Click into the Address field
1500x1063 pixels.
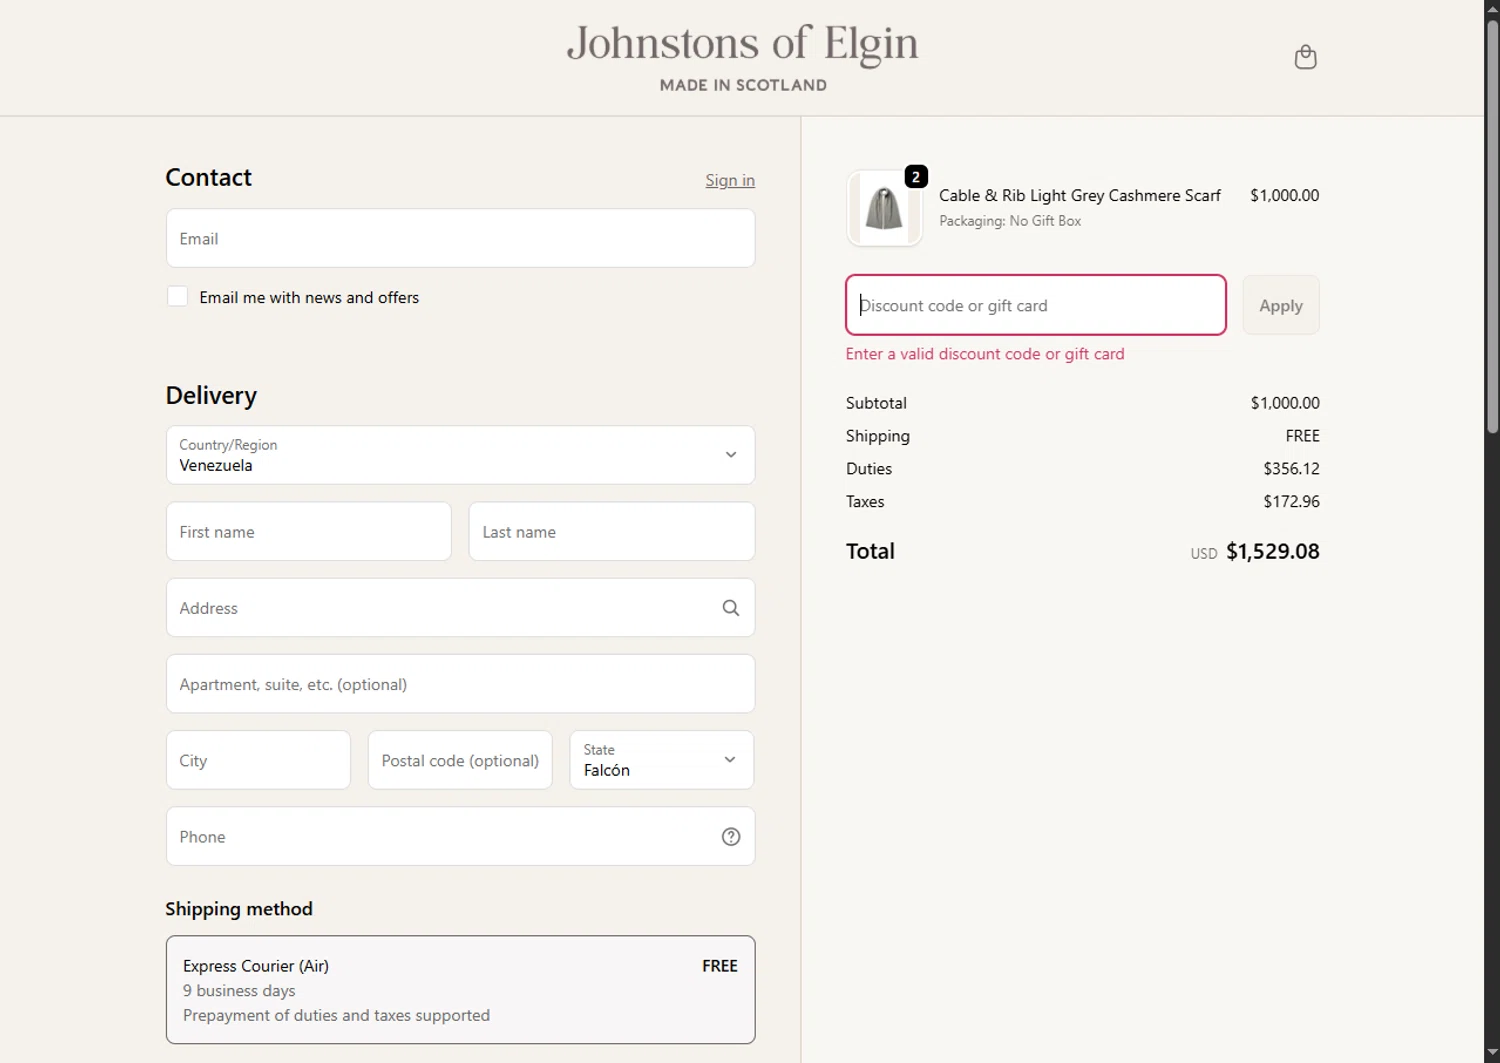(x=460, y=608)
